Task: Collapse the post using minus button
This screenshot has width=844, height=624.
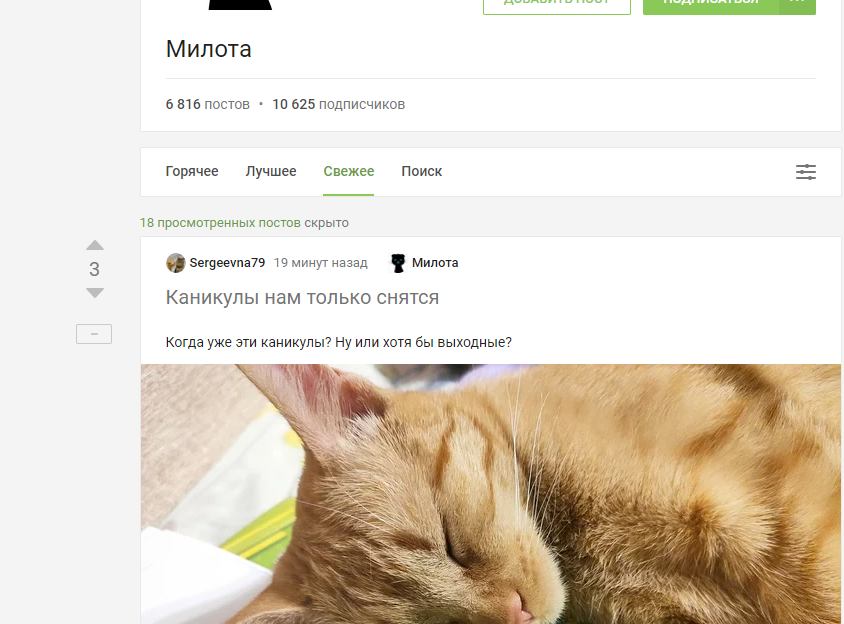Action: (x=94, y=334)
